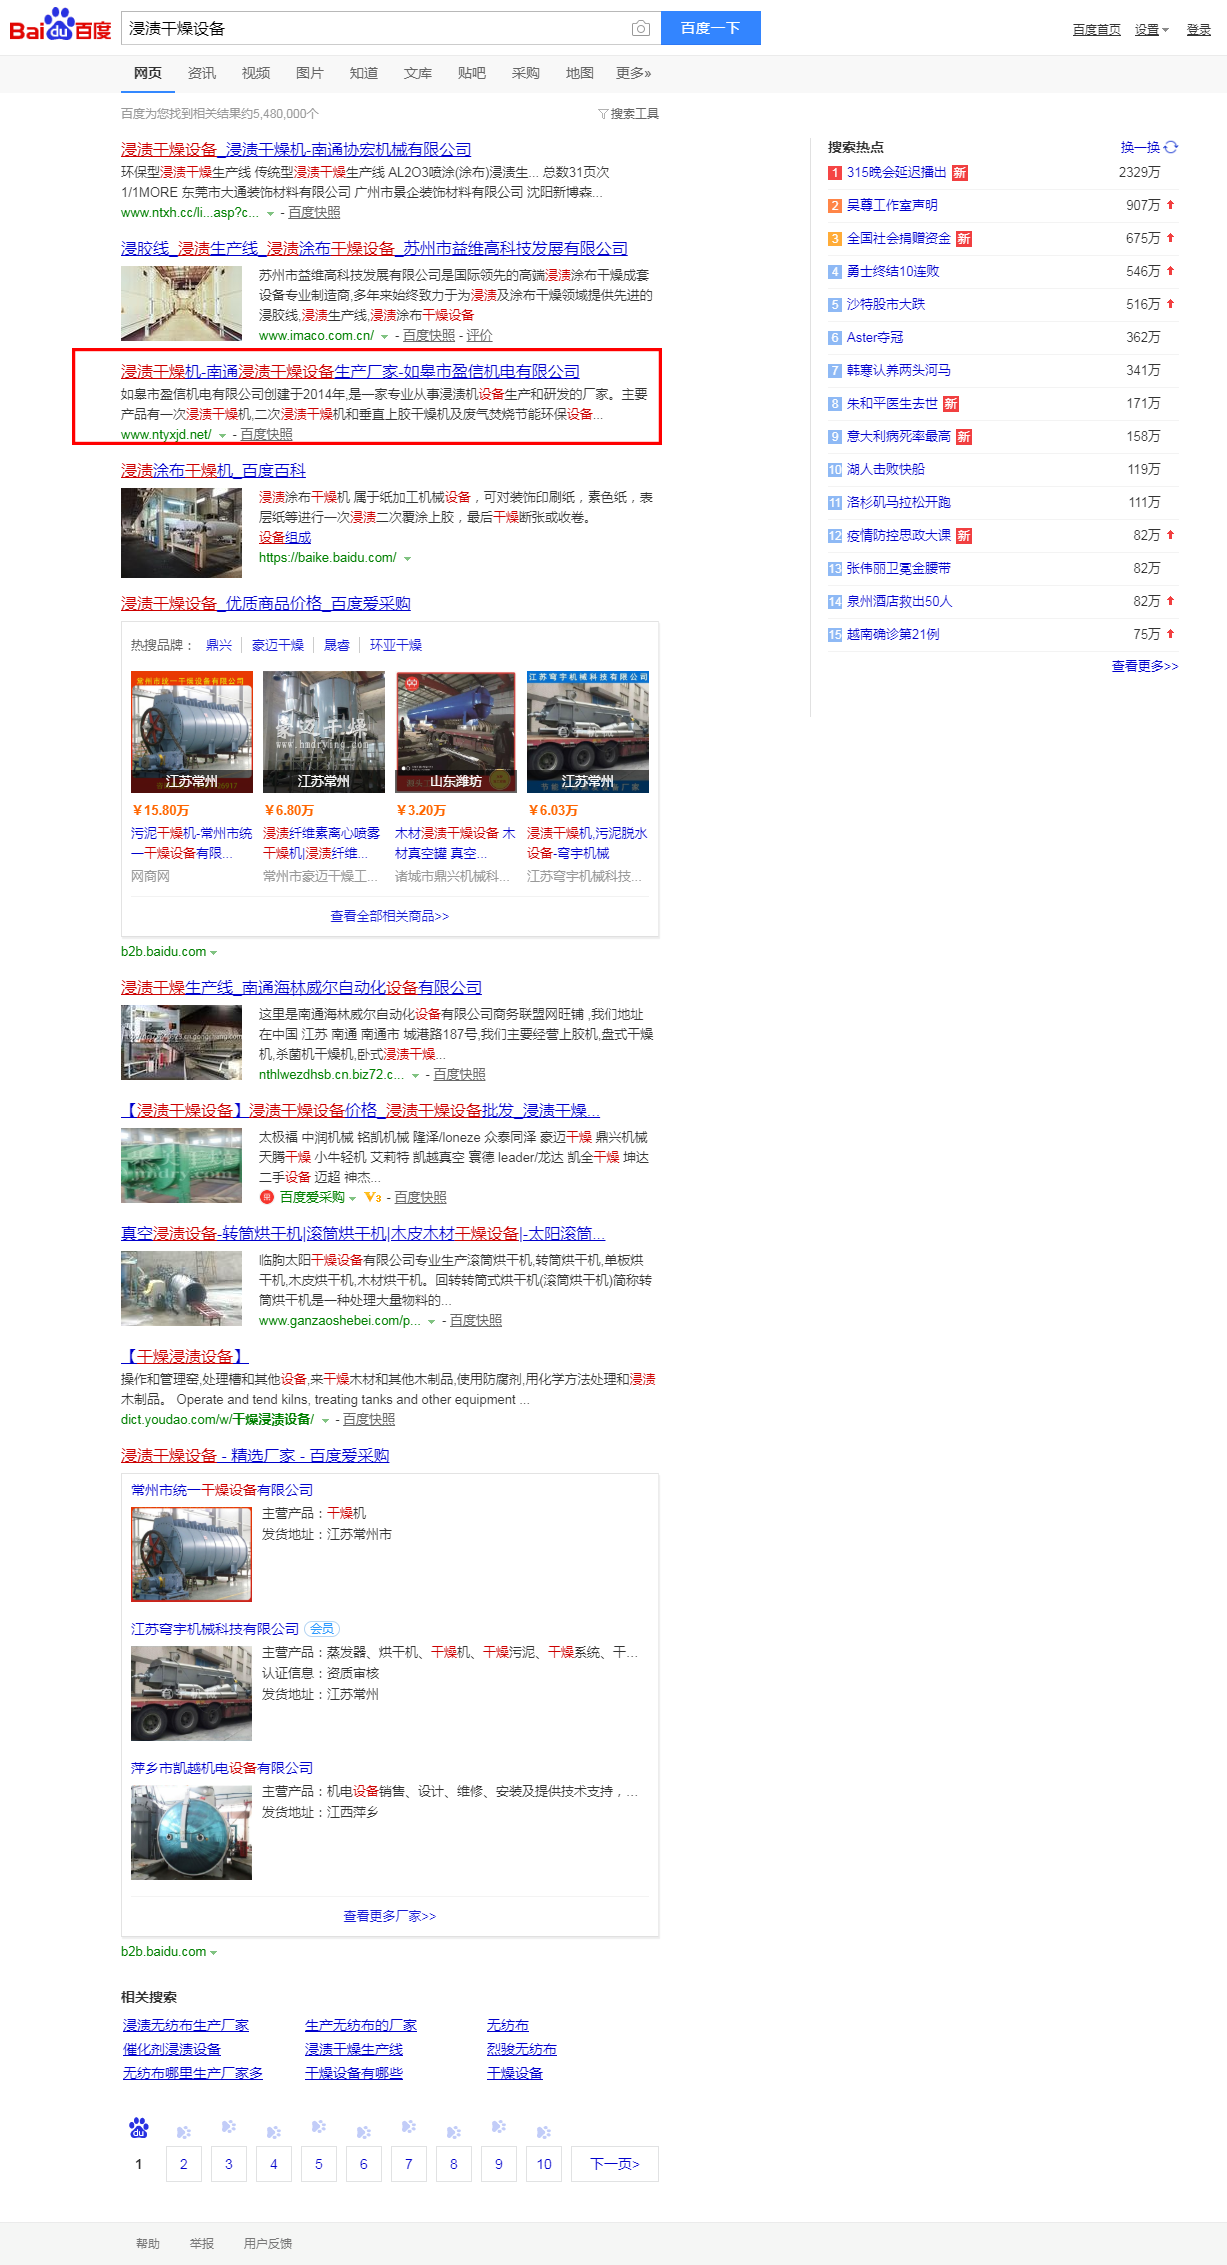Open hot search 勇士终结10连败
Viewport: 1227px width, 2265px height.
pyautogui.click(x=893, y=271)
